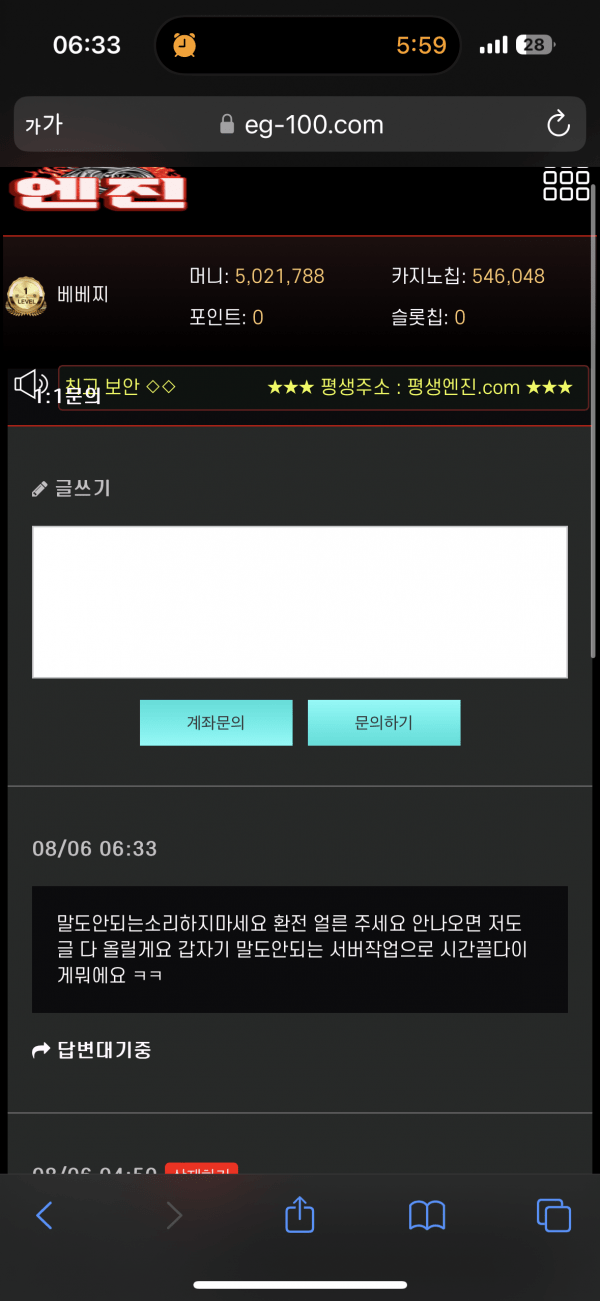Image resolution: width=600 pixels, height=1301 pixels.
Task: Show open tabs overview icon
Action: [x=553, y=1215]
